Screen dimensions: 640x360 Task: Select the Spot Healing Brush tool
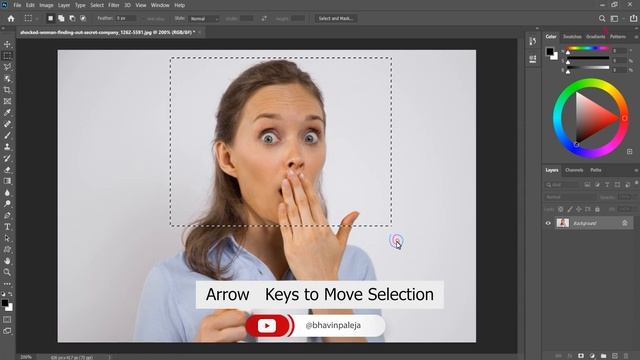pos(7,124)
